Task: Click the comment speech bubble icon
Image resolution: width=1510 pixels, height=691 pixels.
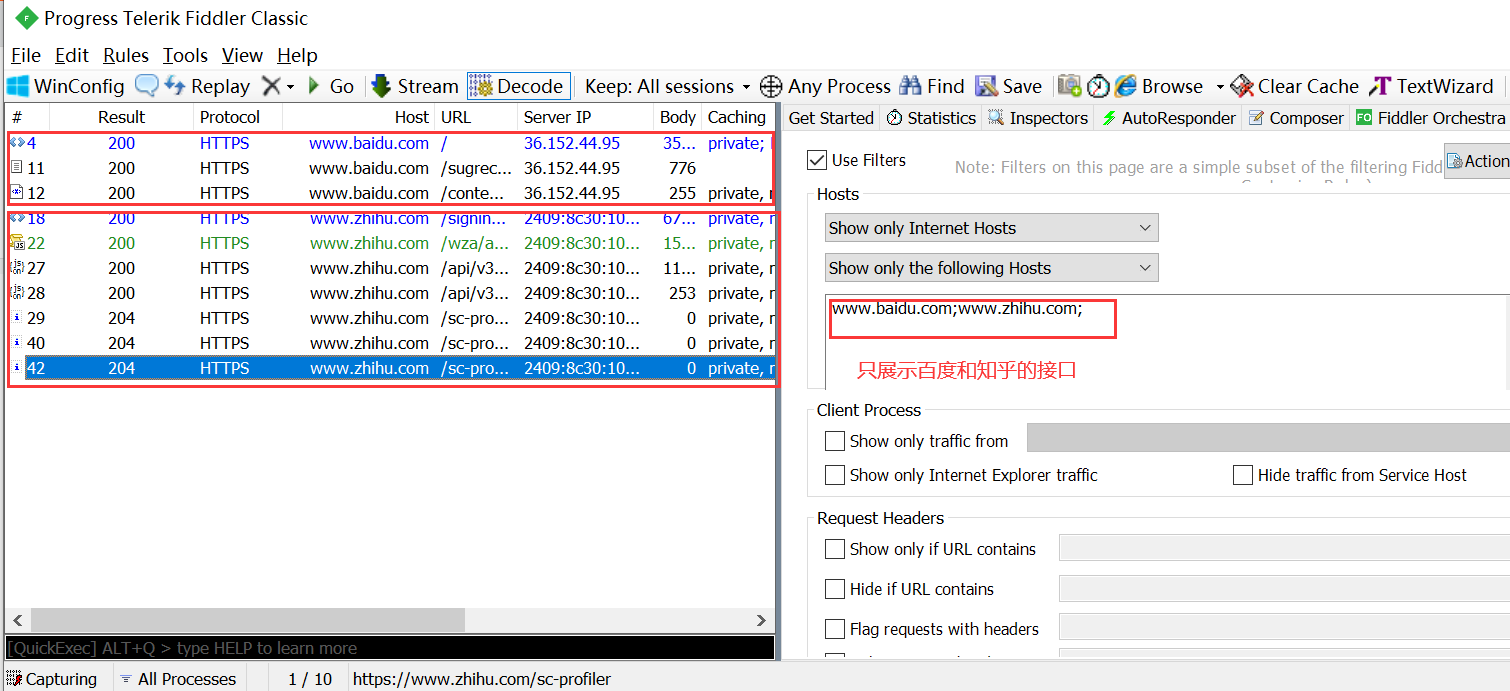Action: pyautogui.click(x=147, y=86)
